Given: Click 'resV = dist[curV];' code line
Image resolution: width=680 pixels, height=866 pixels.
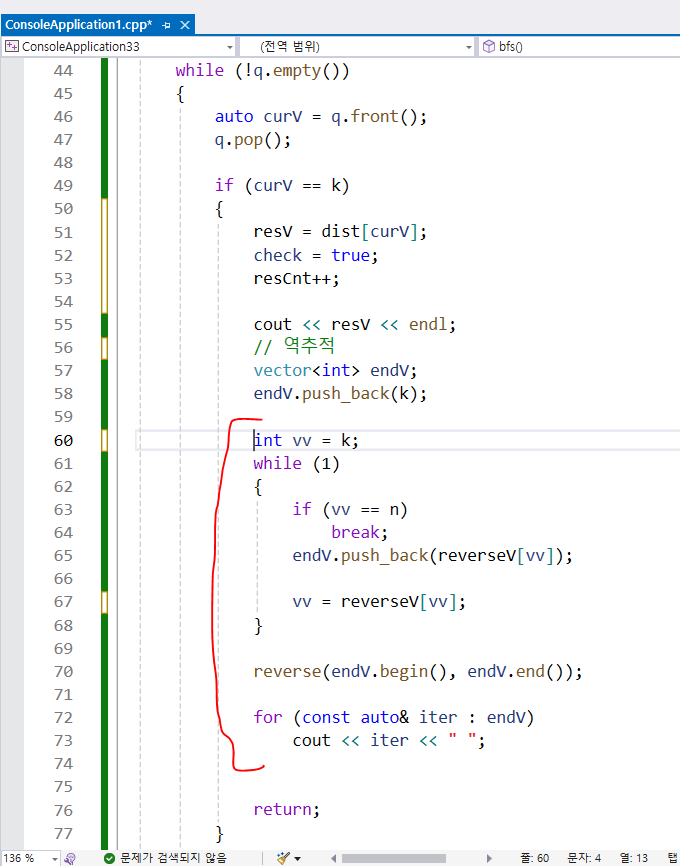Looking at the screenshot, I should pyautogui.click(x=340, y=232).
